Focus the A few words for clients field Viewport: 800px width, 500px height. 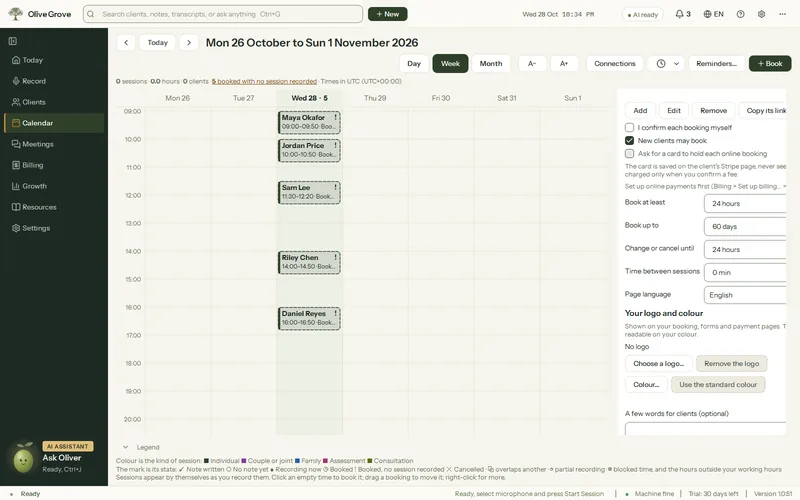coord(706,428)
